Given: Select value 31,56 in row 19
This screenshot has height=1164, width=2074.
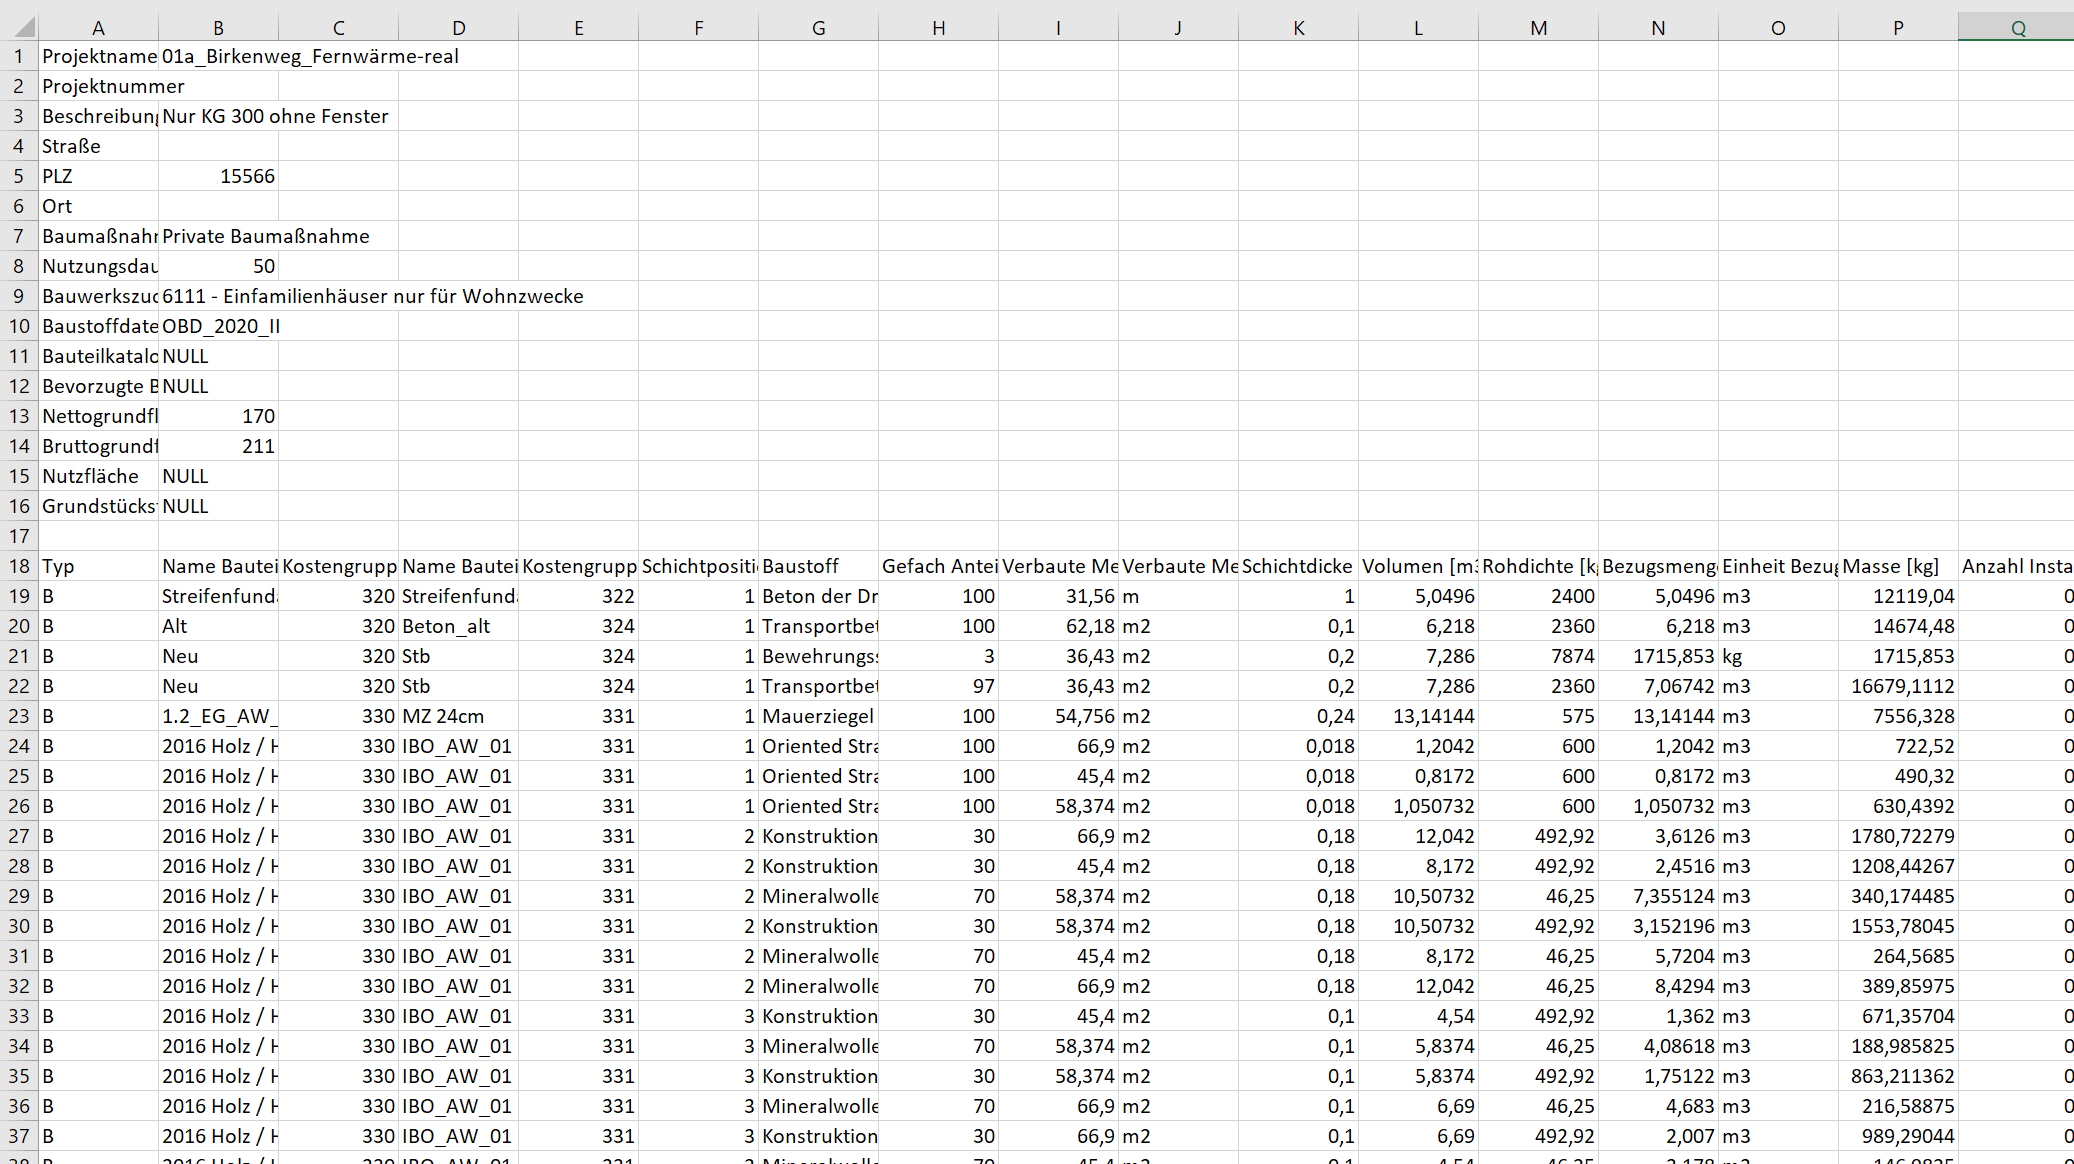Looking at the screenshot, I should click(1058, 596).
